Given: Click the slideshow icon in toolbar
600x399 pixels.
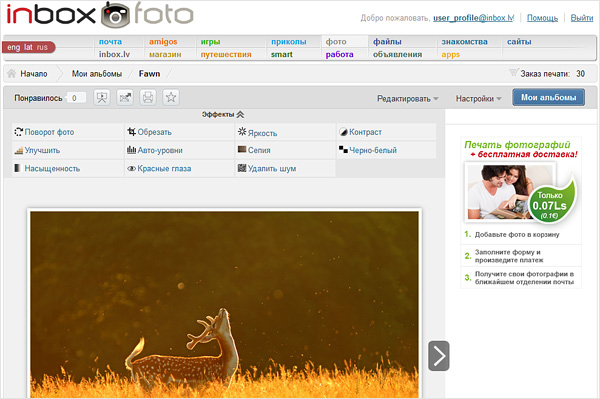Looking at the screenshot, I should point(102,98).
